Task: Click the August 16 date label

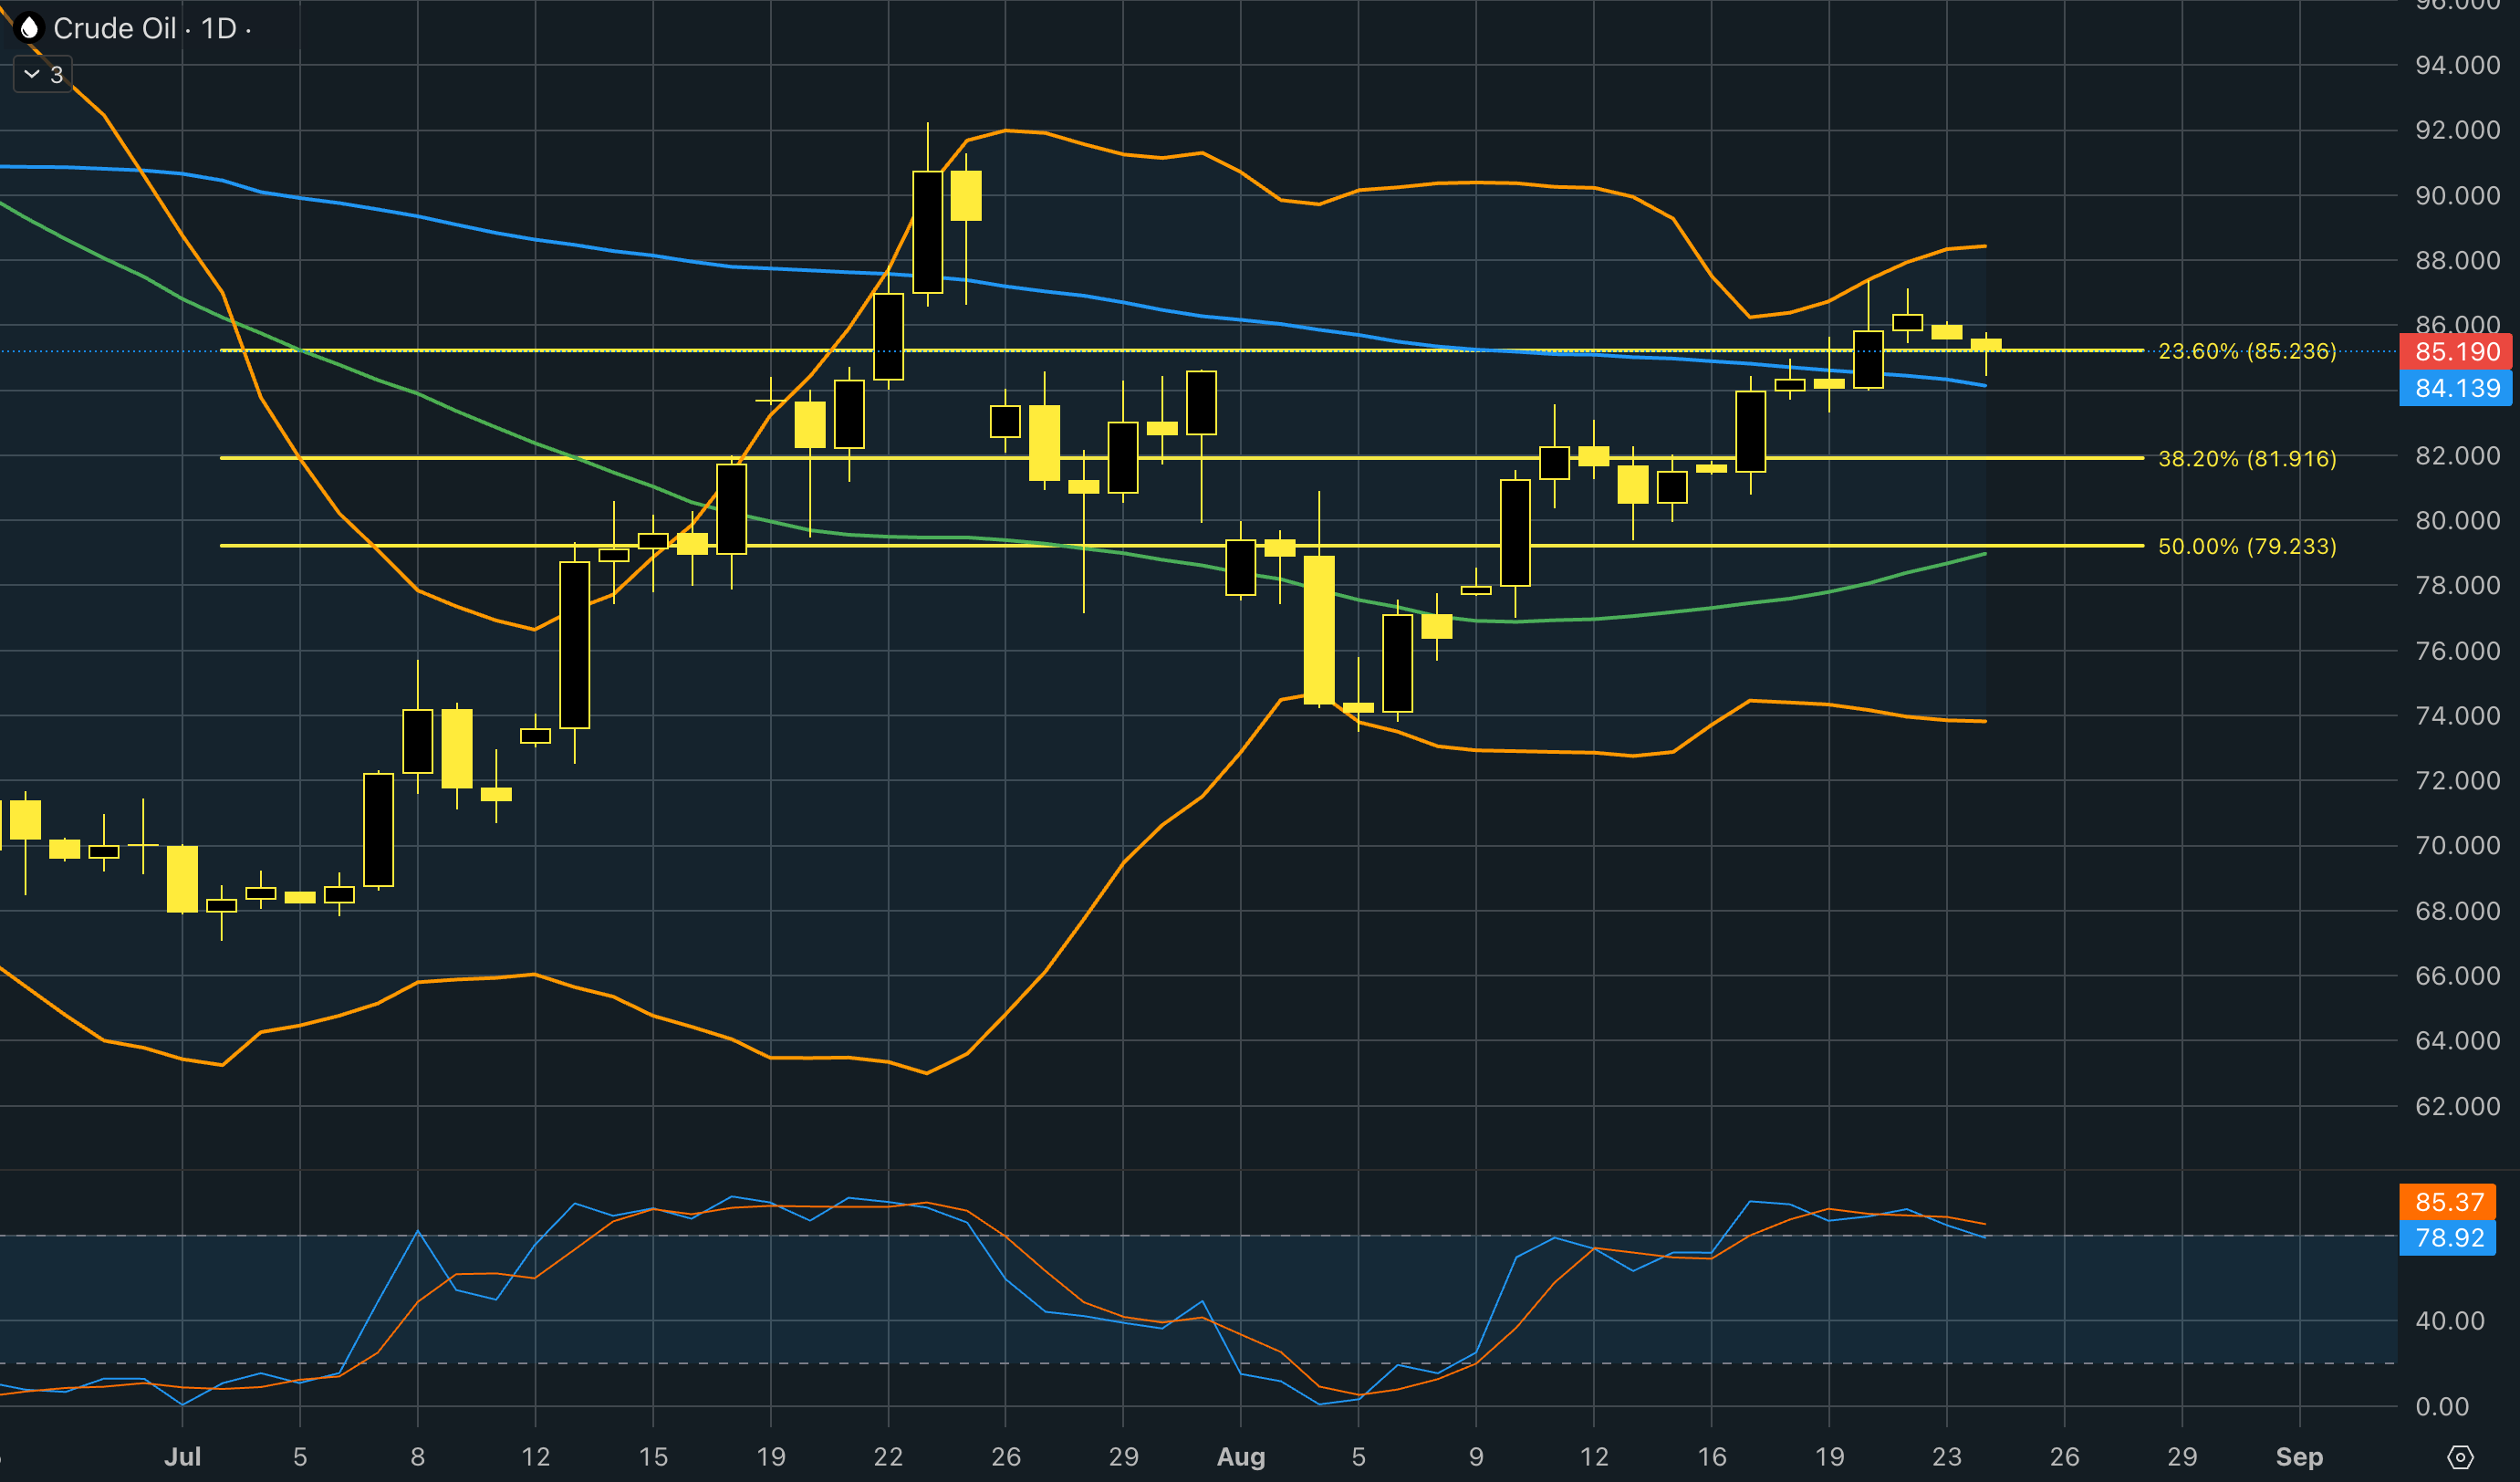Action: [x=1712, y=1457]
